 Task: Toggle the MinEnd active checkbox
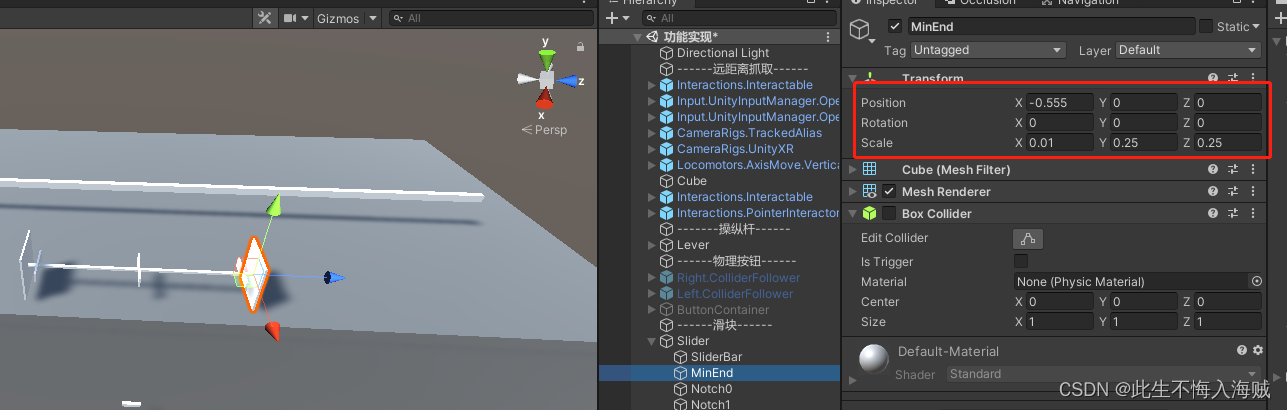(894, 26)
